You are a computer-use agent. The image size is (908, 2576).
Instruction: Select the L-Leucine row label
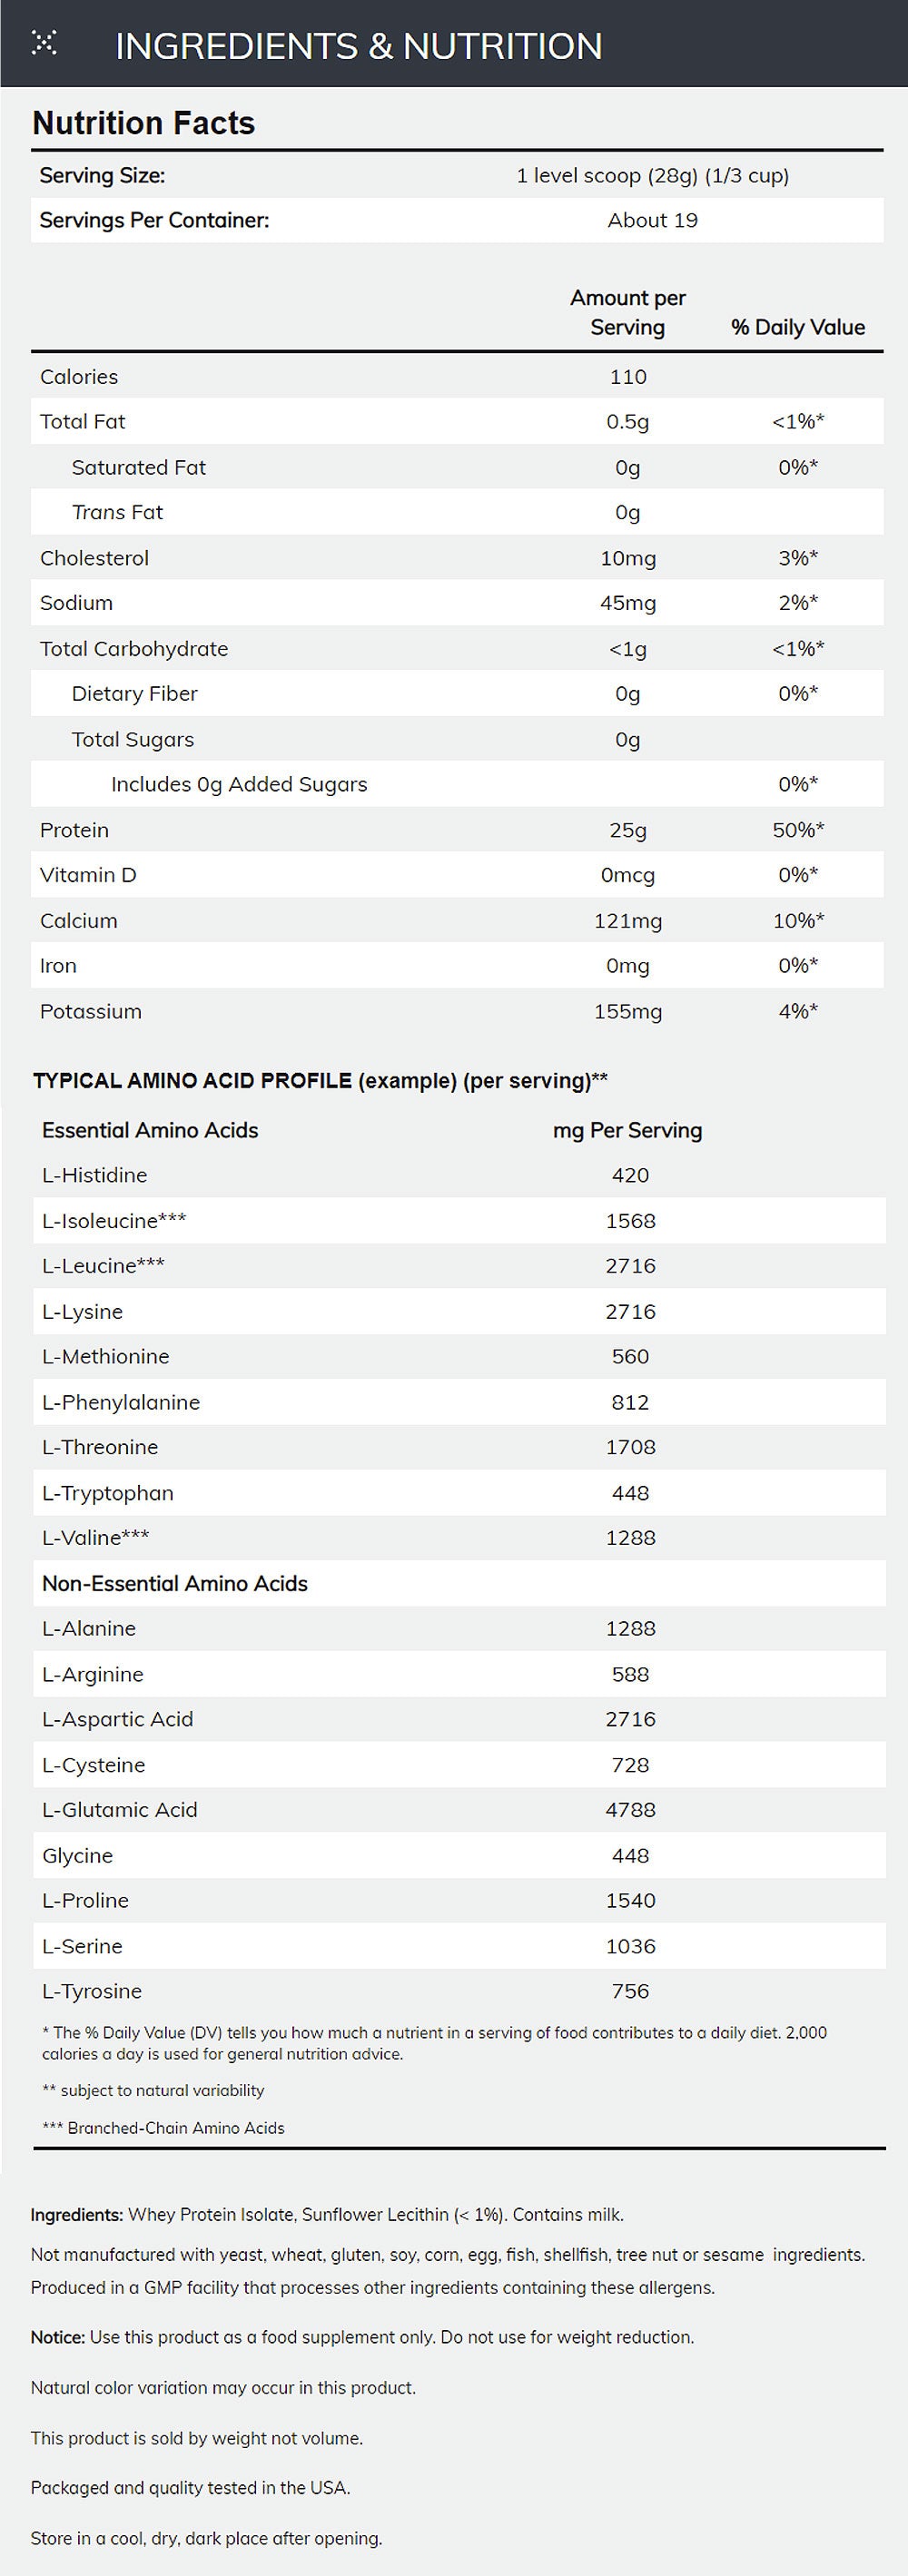click(x=103, y=1266)
